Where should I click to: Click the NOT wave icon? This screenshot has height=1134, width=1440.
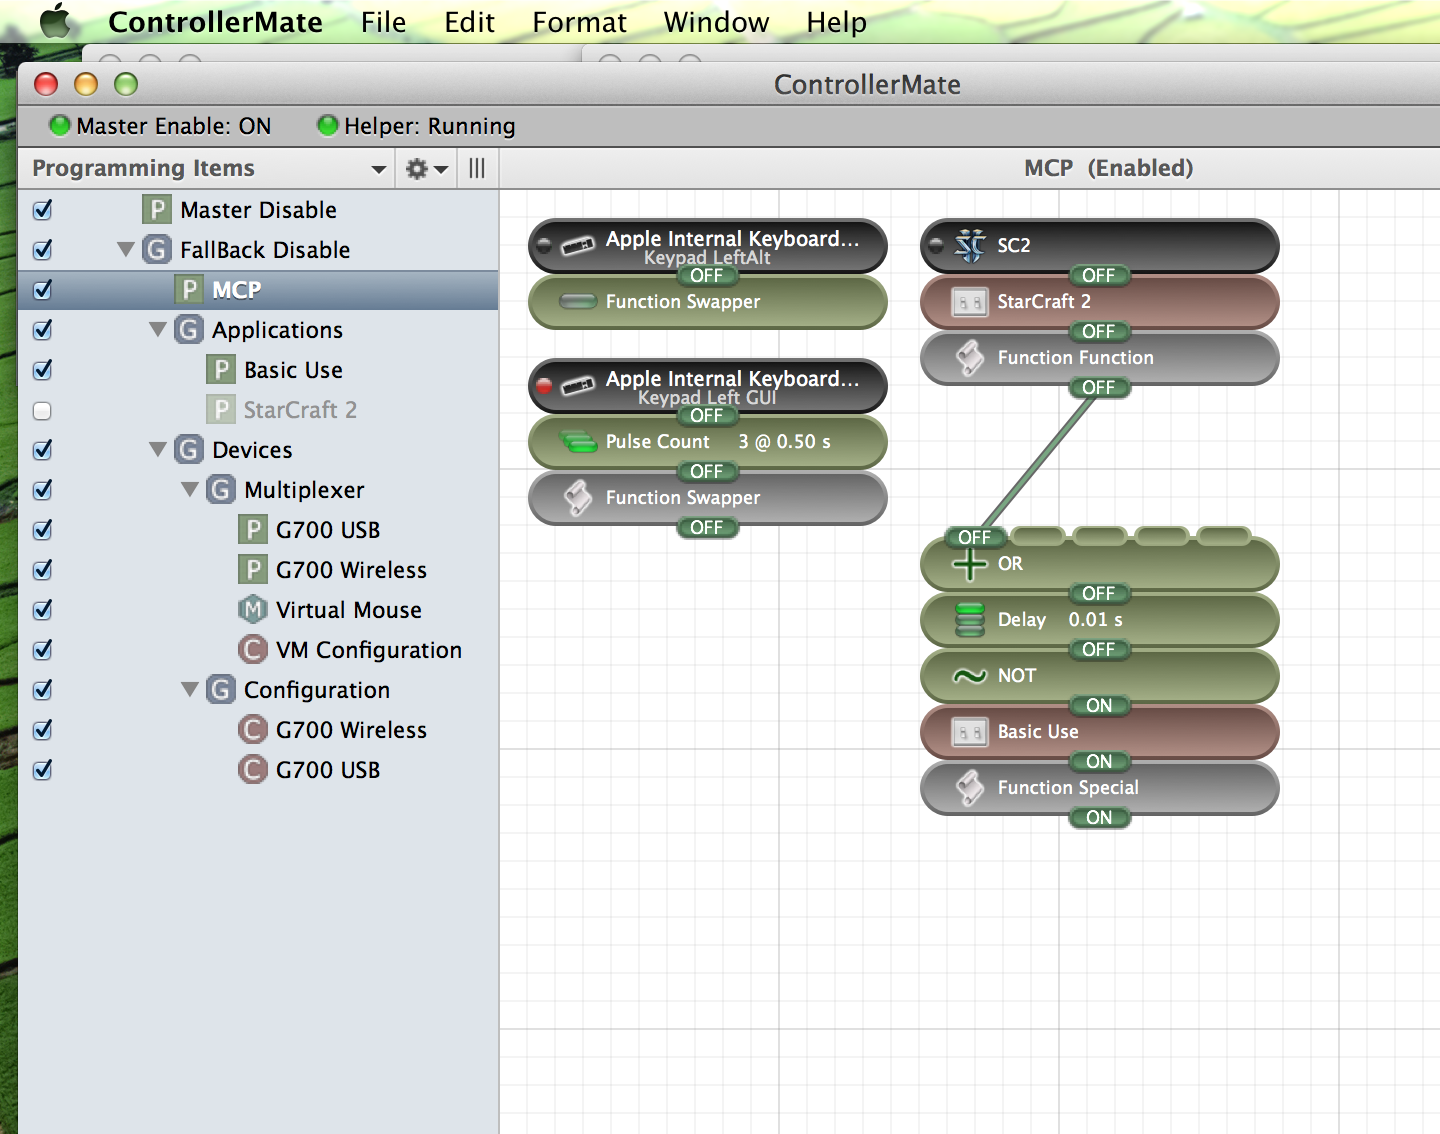click(969, 676)
